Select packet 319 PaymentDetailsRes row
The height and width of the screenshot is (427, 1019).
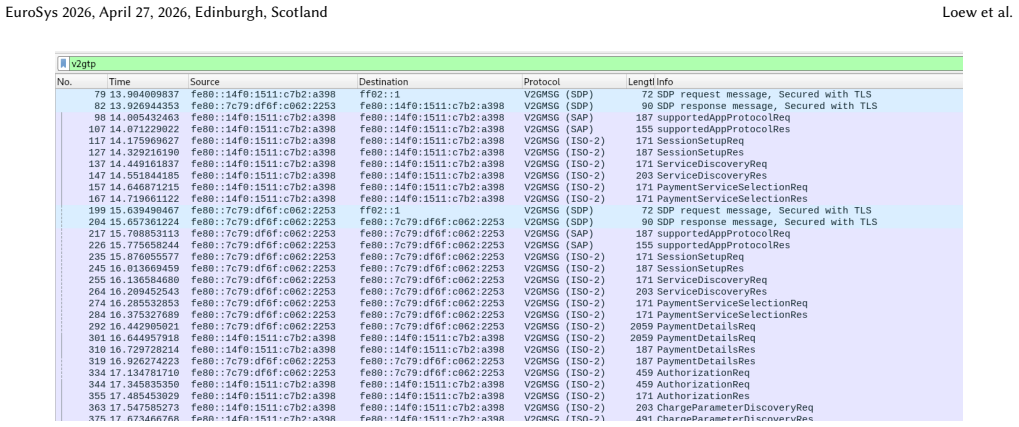(x=509, y=361)
